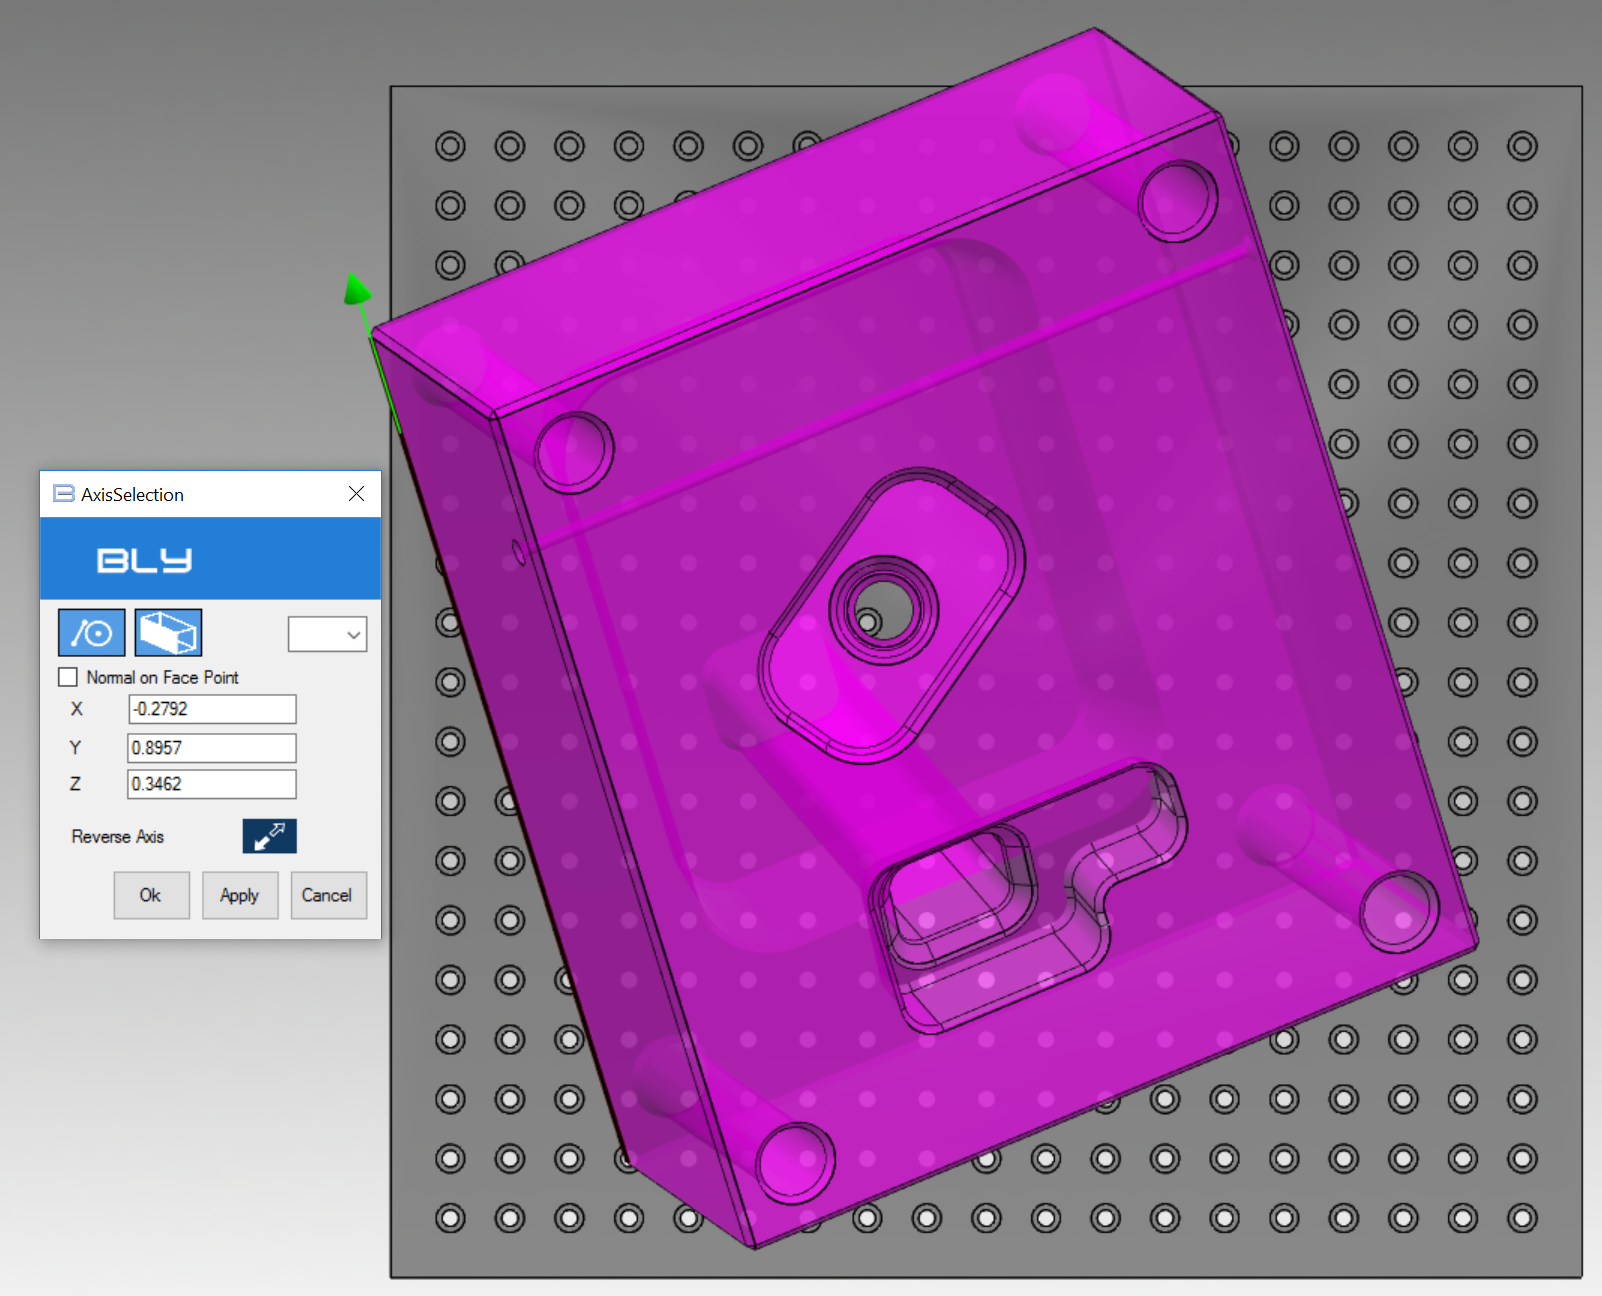Pick the top-right corner hole of the magenta part
This screenshot has height=1296, width=1602.
tap(1178, 201)
